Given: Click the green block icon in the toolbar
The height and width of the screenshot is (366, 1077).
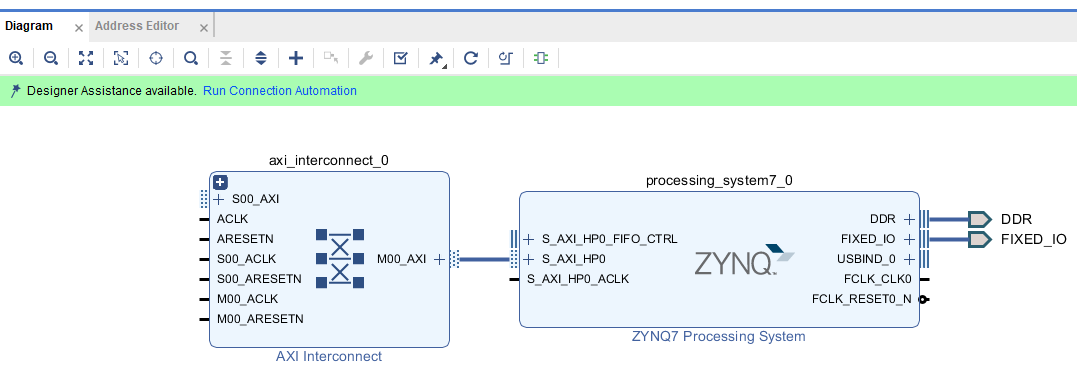Looking at the screenshot, I should 541,58.
